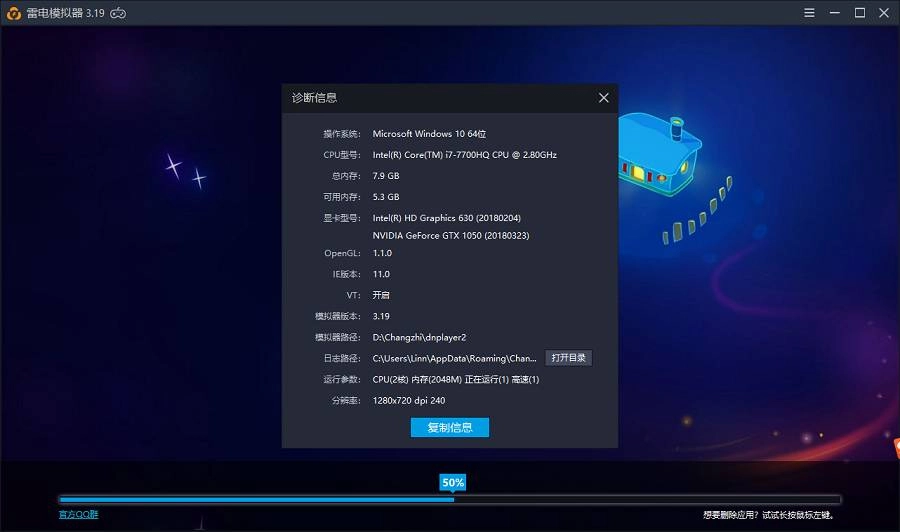
Task: Click the 显卡型号 label
Action: pos(342,218)
